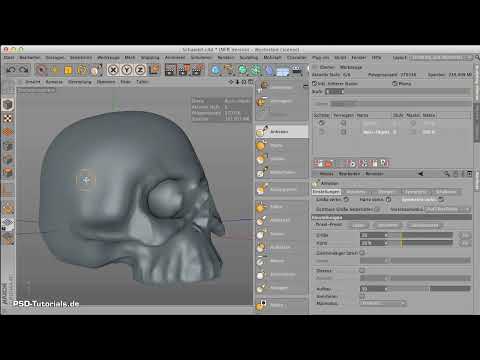Click the Verringern sculpt button

(x=282, y=101)
